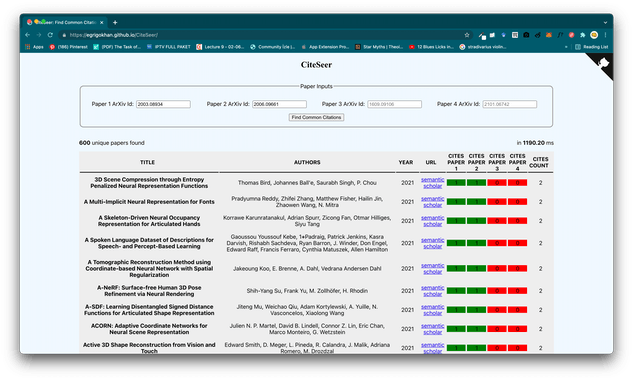Open the GitHub corner octocat link
This screenshot has width=633, height=380.
click(602, 64)
